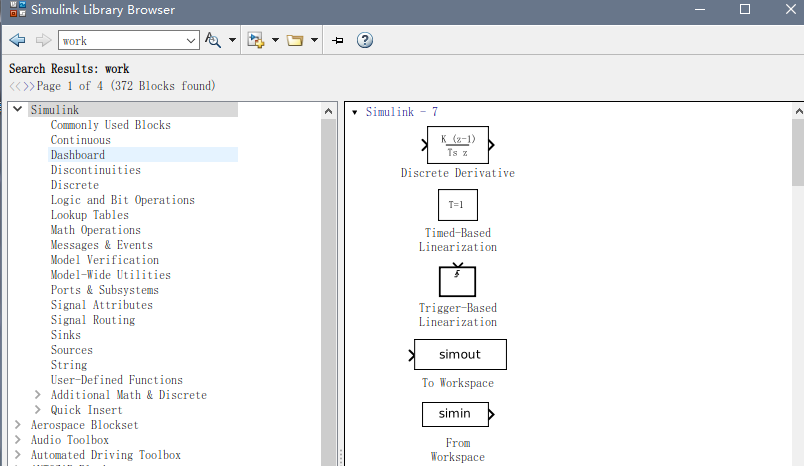The image size is (804, 466).
Task: Click the results pane scrollbar thumb
Action: click(798, 152)
